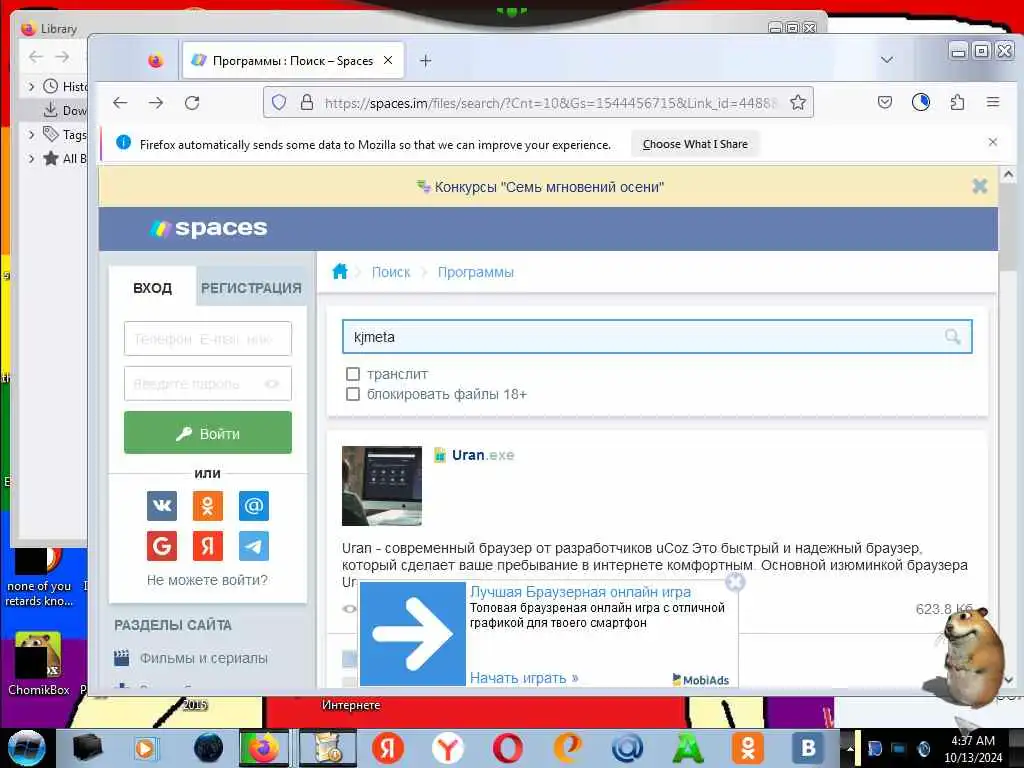The width and height of the screenshot is (1024, 768).
Task: Open Лучшая Браузерная онлайн игра ad link
Action: [581, 592]
